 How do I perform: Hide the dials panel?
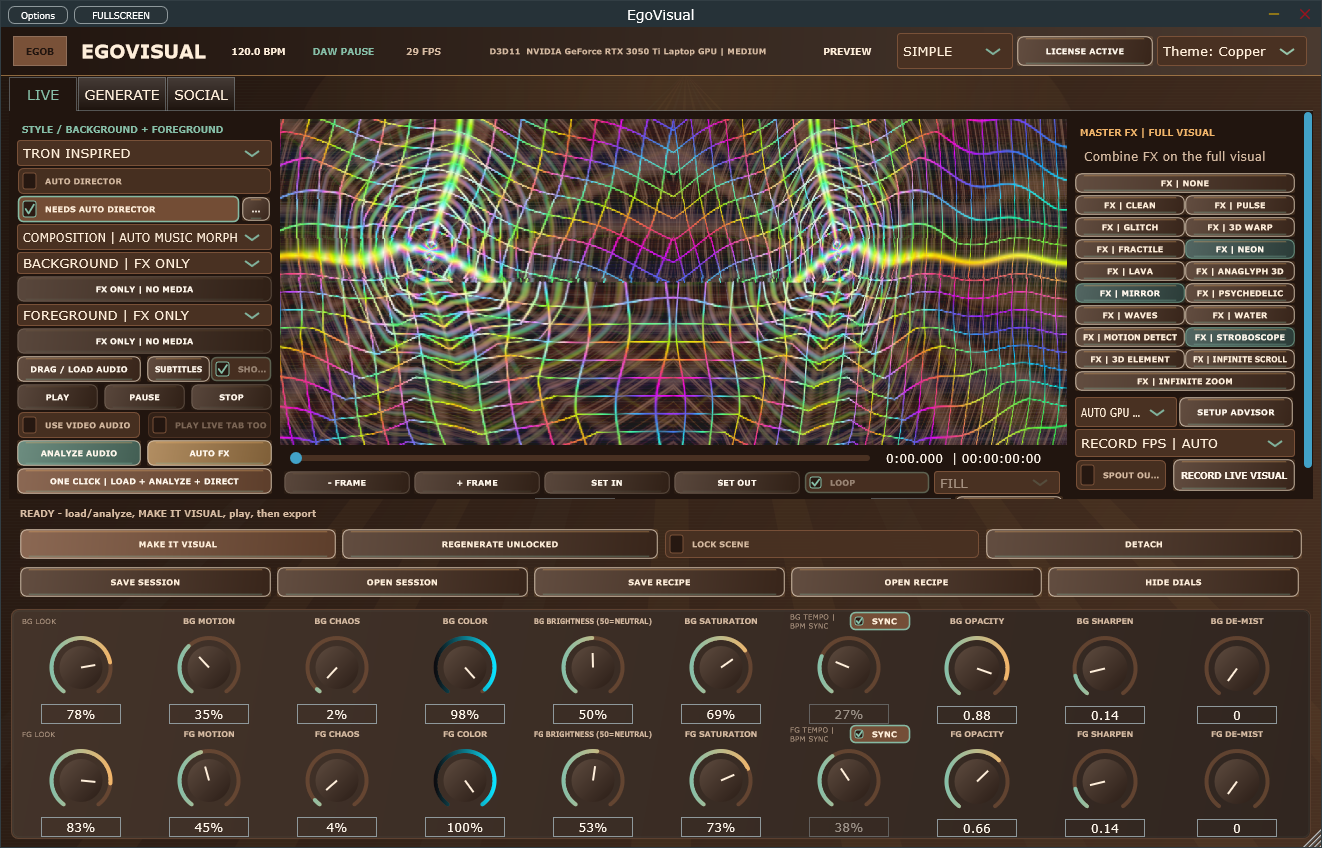[x=1173, y=582]
